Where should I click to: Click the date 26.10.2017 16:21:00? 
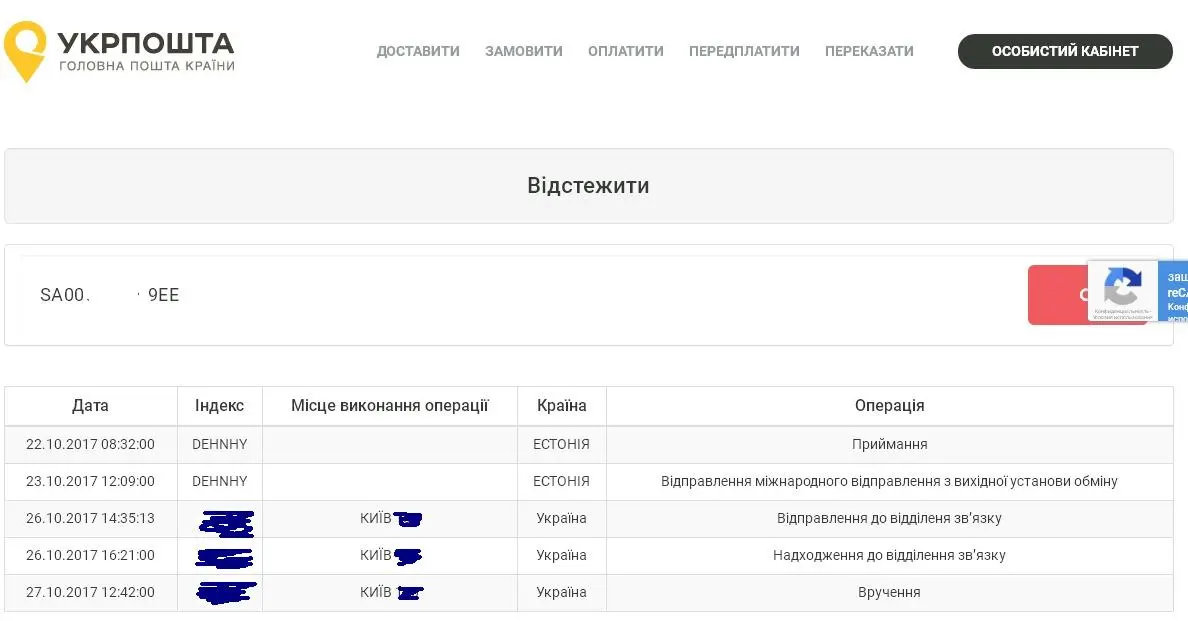click(x=90, y=556)
